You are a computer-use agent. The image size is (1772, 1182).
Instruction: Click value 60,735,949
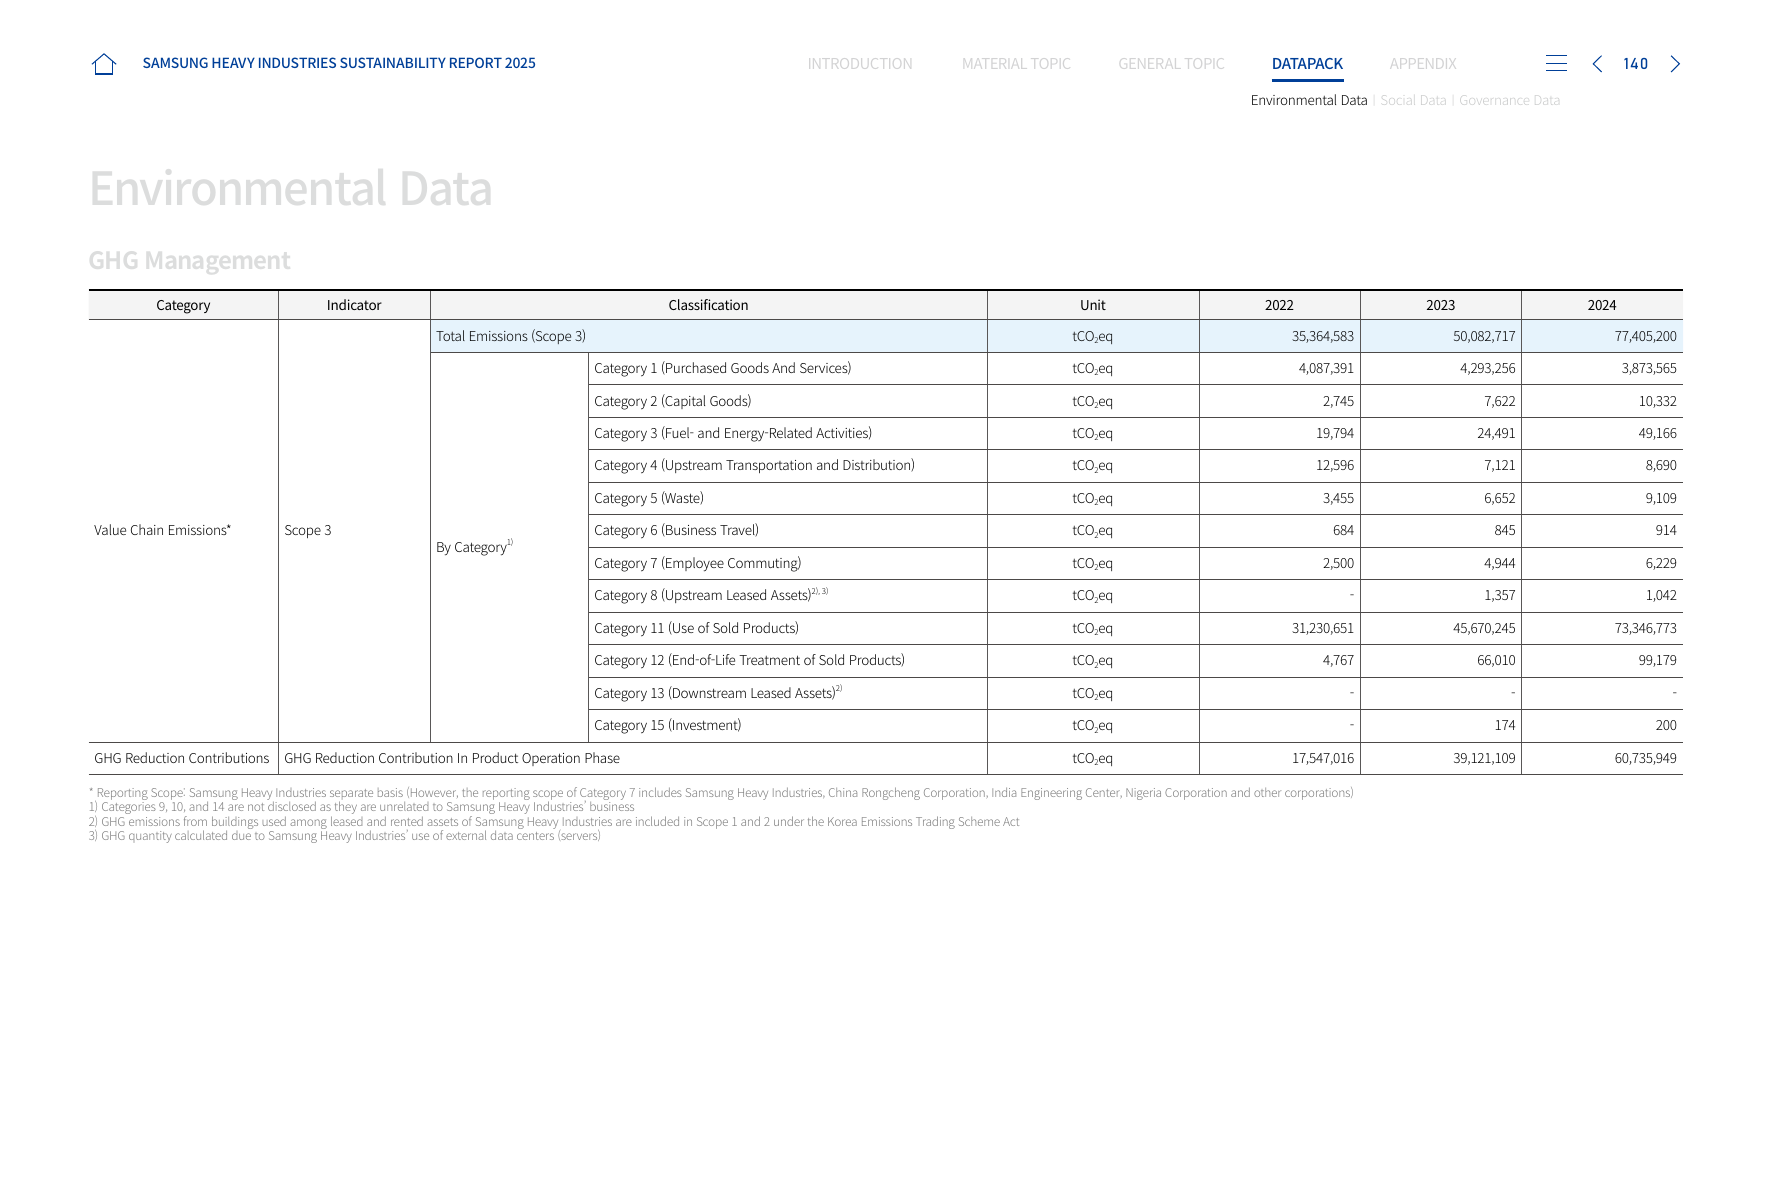[1645, 758]
